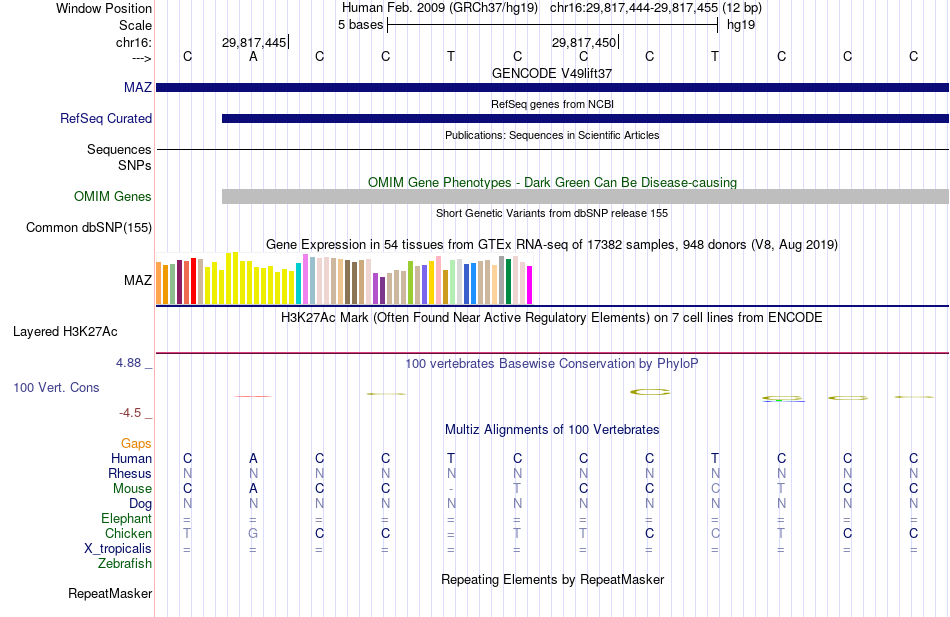The image size is (950, 617).
Task: Click position marker 29,817,450 on ruler
Action: [583, 42]
